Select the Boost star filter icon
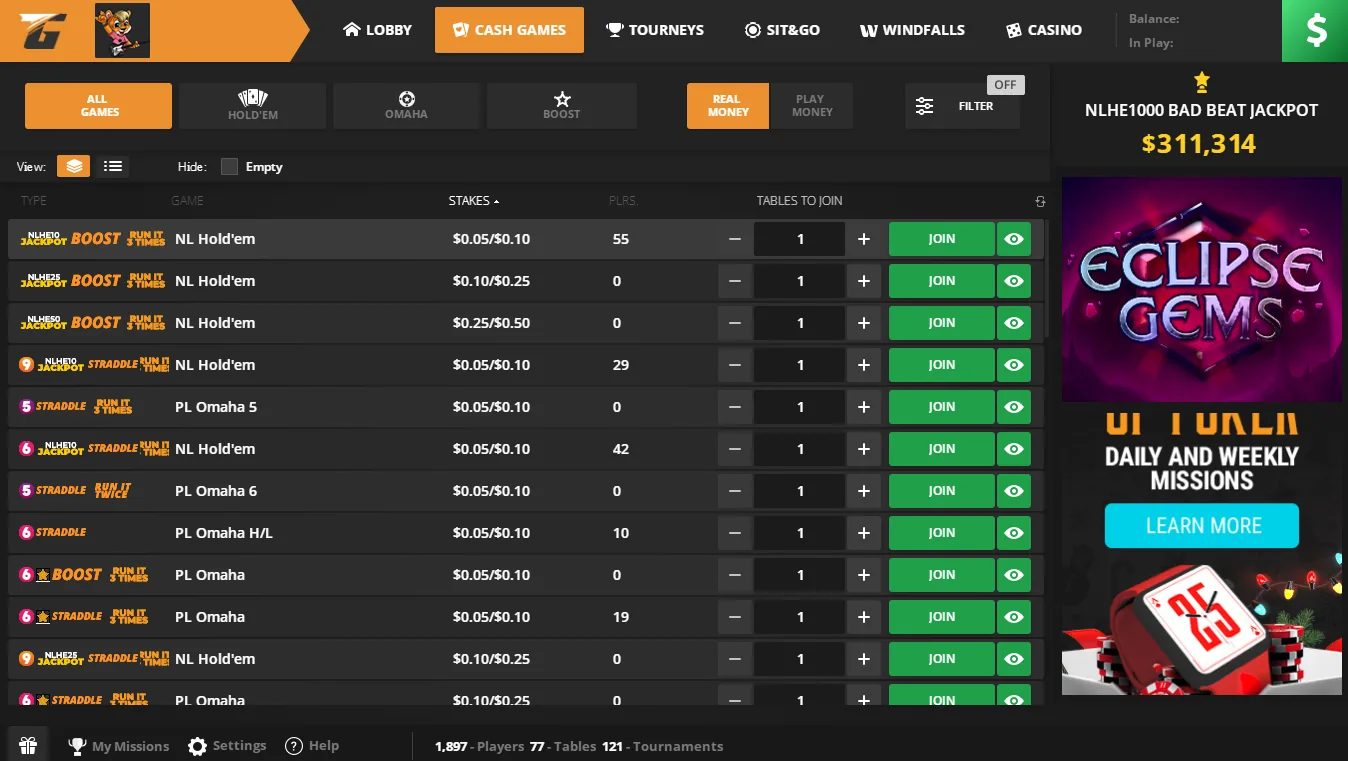This screenshot has height=761, width=1348. 561,100
